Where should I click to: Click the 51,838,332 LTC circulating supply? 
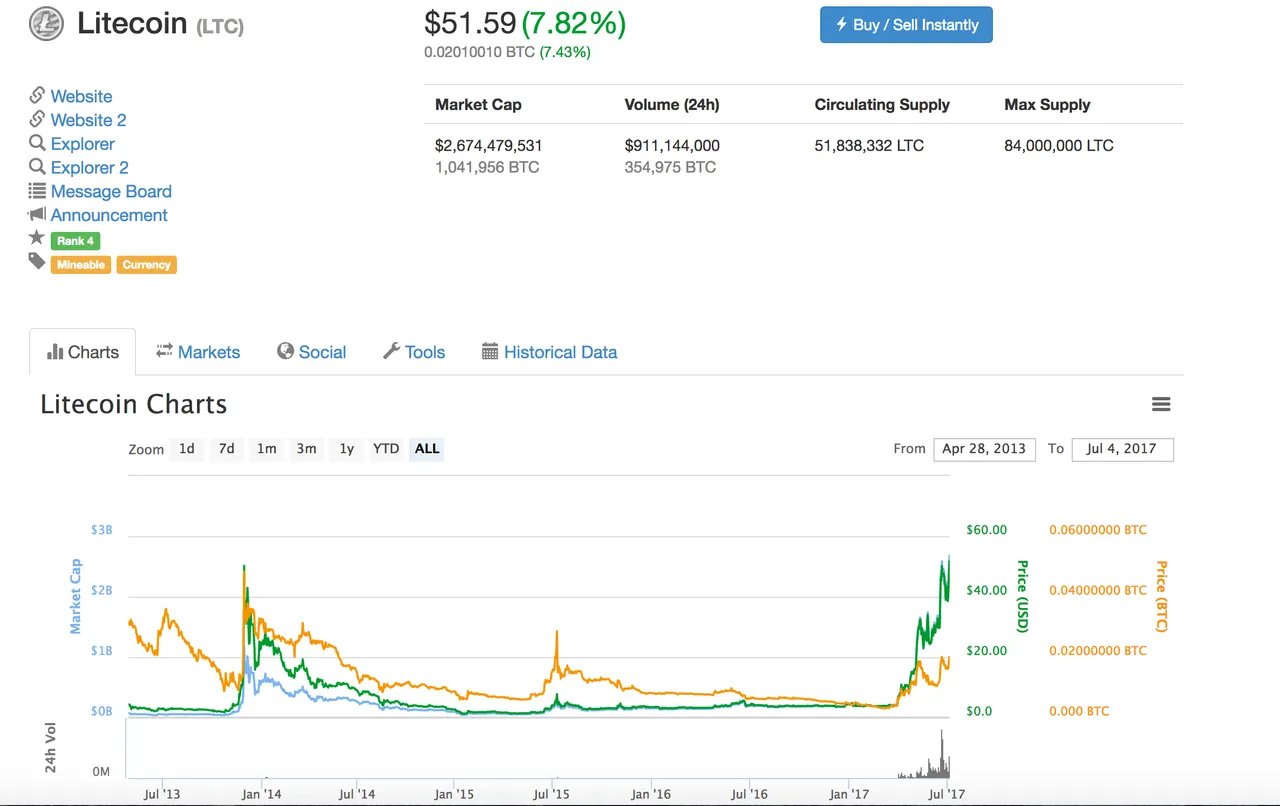[869, 146]
